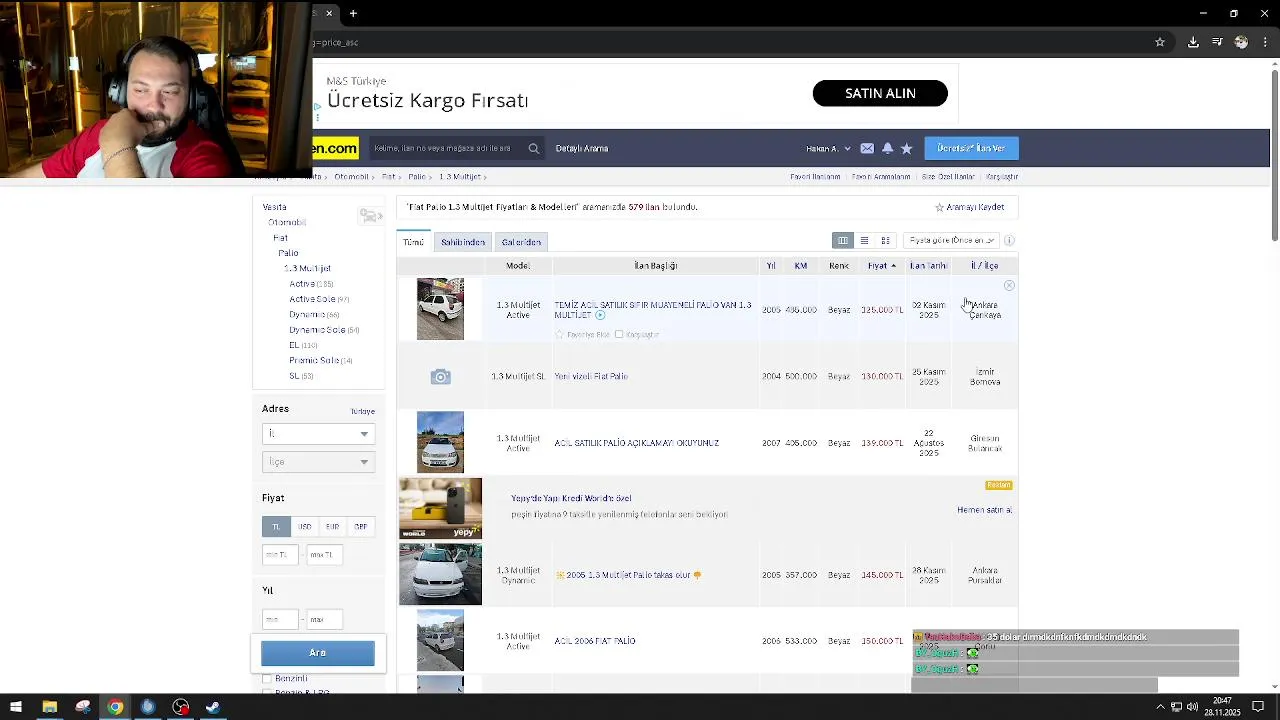The height and width of the screenshot is (720, 1280).
Task: Open OBS from the taskbar
Action: click(180, 707)
